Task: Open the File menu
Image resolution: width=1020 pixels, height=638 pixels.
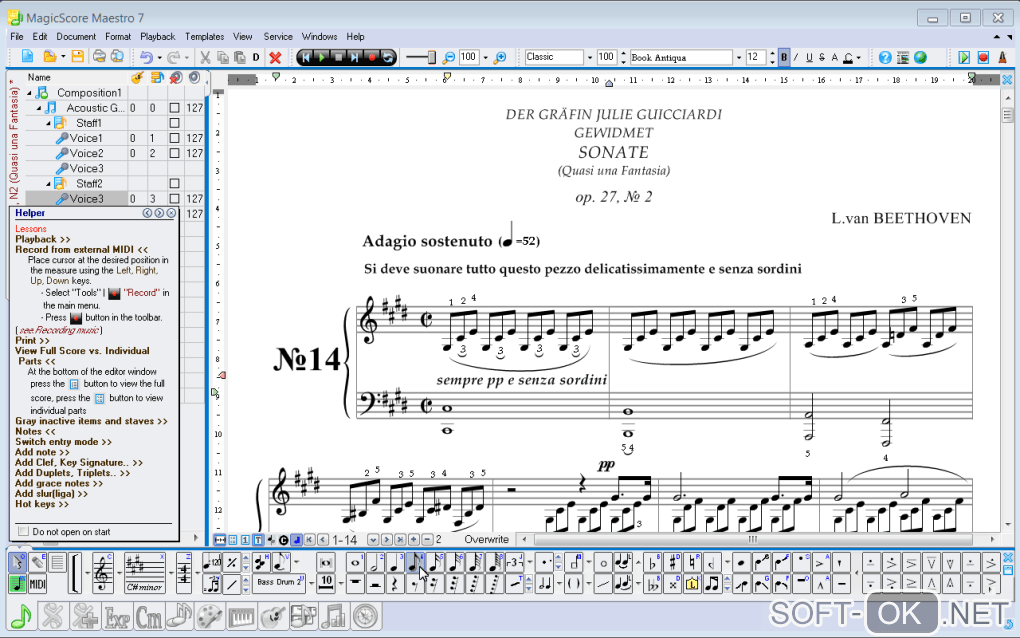Action: click(x=17, y=36)
